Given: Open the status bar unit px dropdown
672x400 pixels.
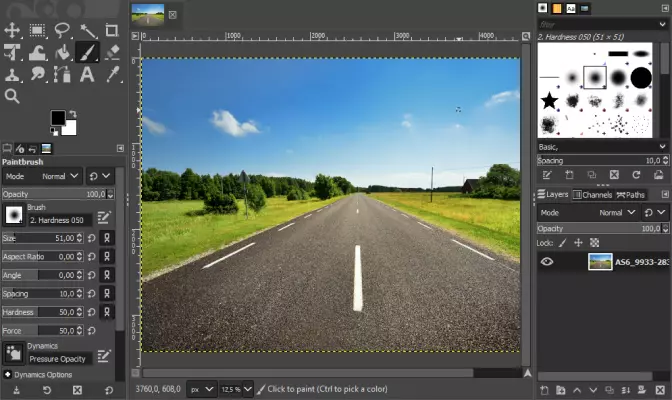Looking at the screenshot, I should [201, 389].
